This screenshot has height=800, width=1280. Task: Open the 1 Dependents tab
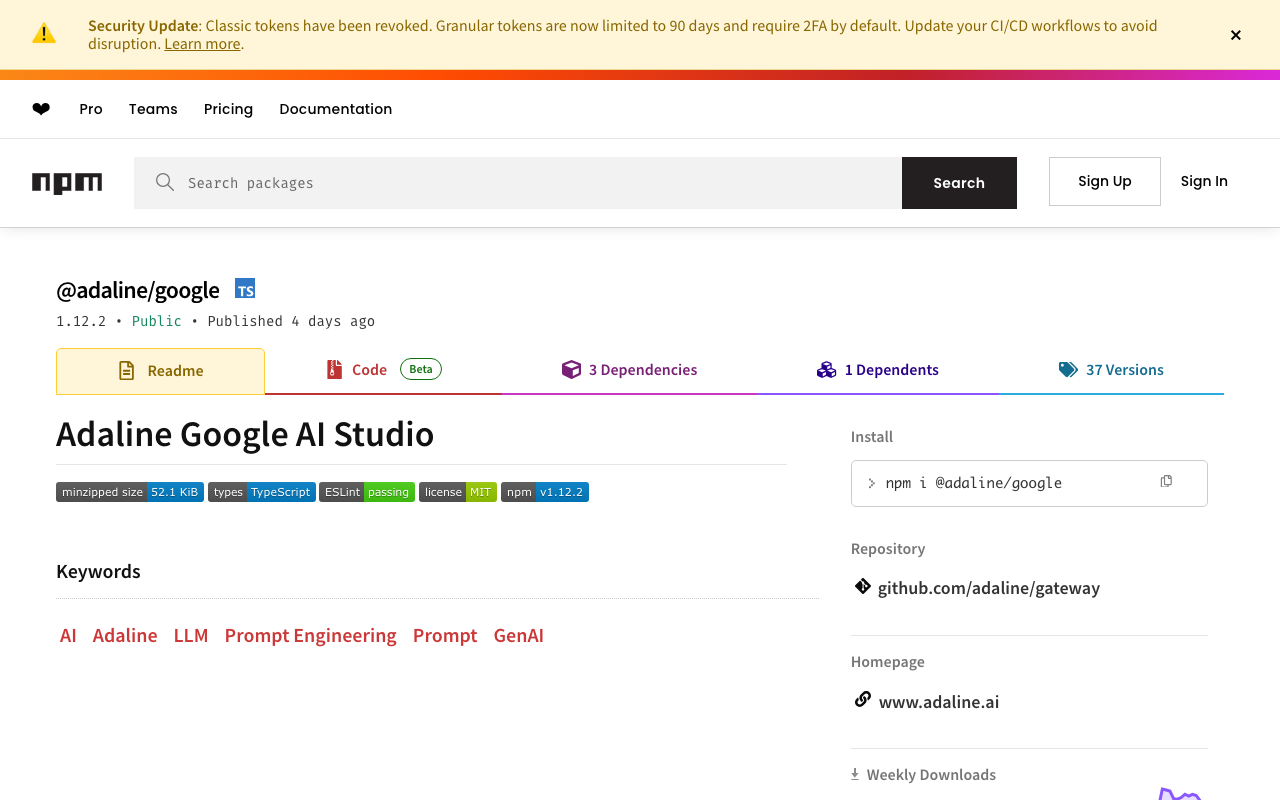pyautogui.click(x=878, y=370)
